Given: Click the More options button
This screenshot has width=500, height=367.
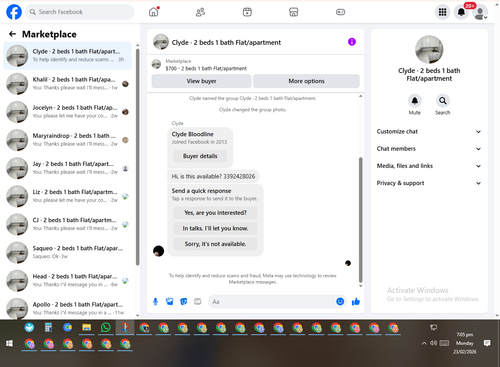Looking at the screenshot, I should (306, 81).
